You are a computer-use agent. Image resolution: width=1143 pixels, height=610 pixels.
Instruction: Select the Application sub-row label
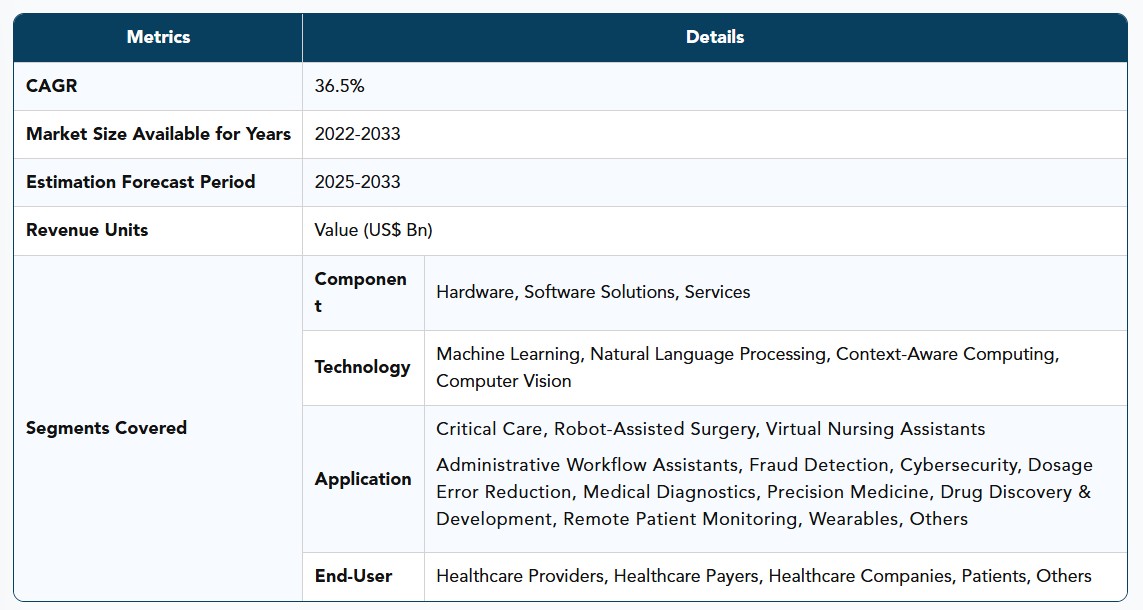coord(363,479)
